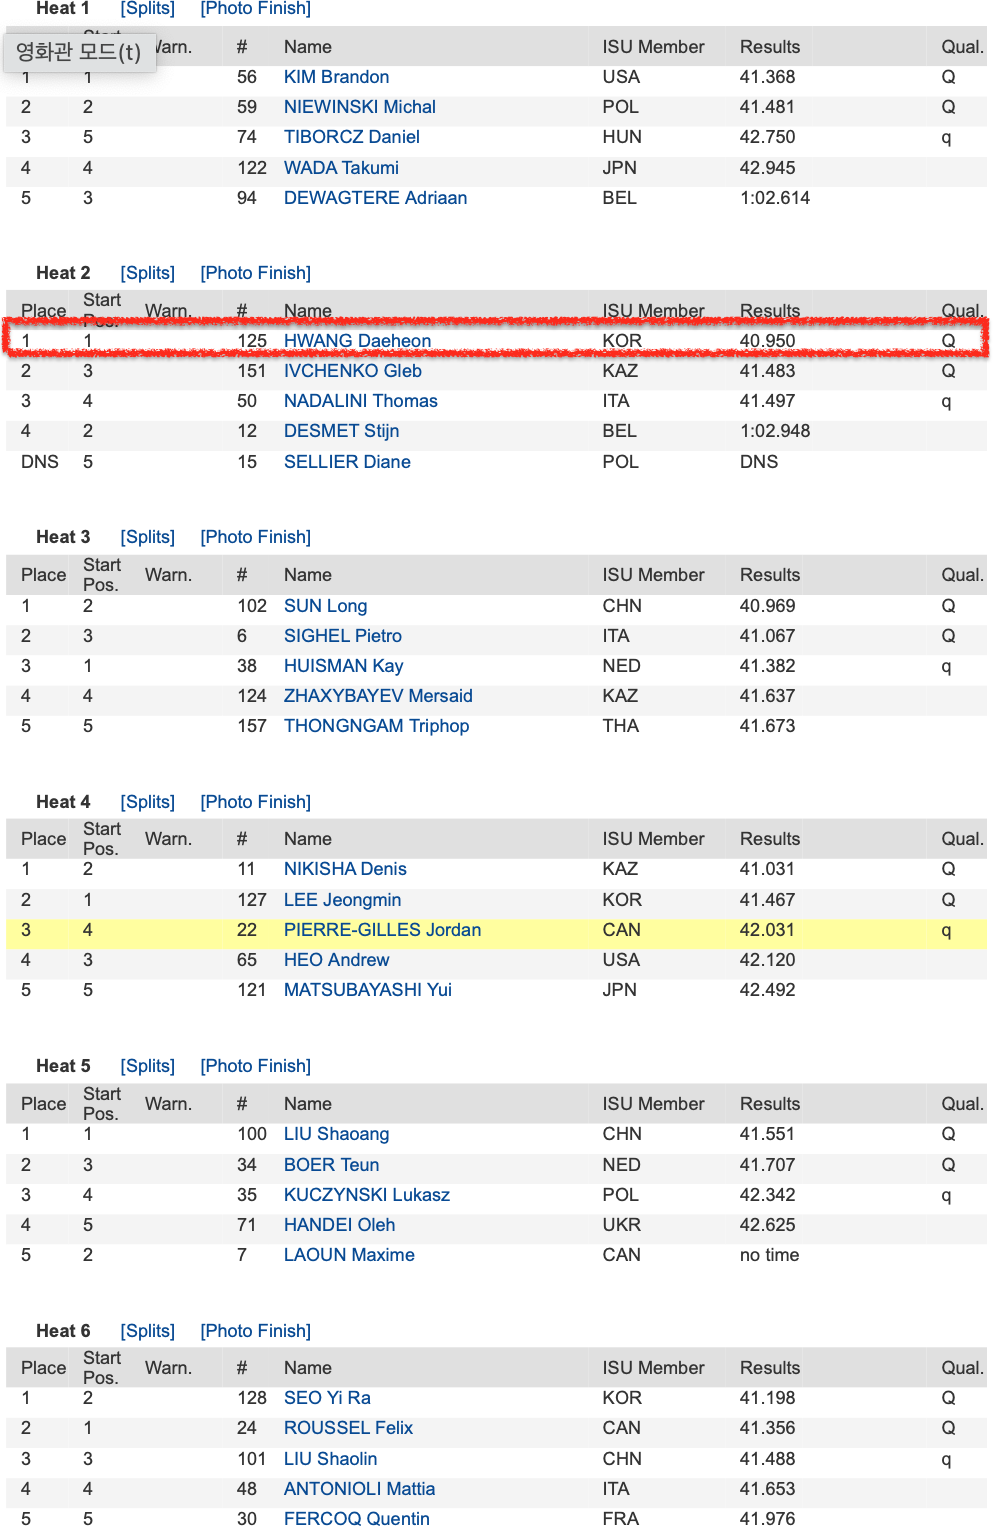Select the SUN Long athlete link
The width and height of the screenshot is (1004, 1536).
(x=325, y=606)
